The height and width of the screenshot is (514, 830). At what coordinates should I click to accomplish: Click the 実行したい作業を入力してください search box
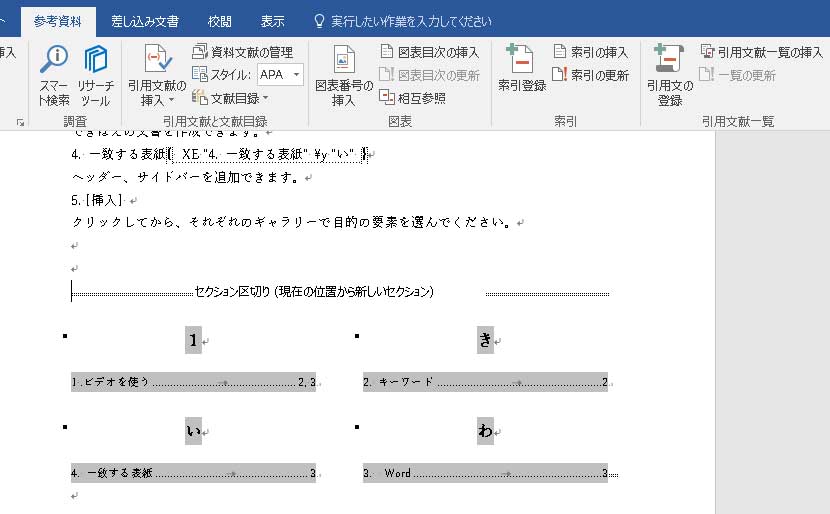(410, 21)
